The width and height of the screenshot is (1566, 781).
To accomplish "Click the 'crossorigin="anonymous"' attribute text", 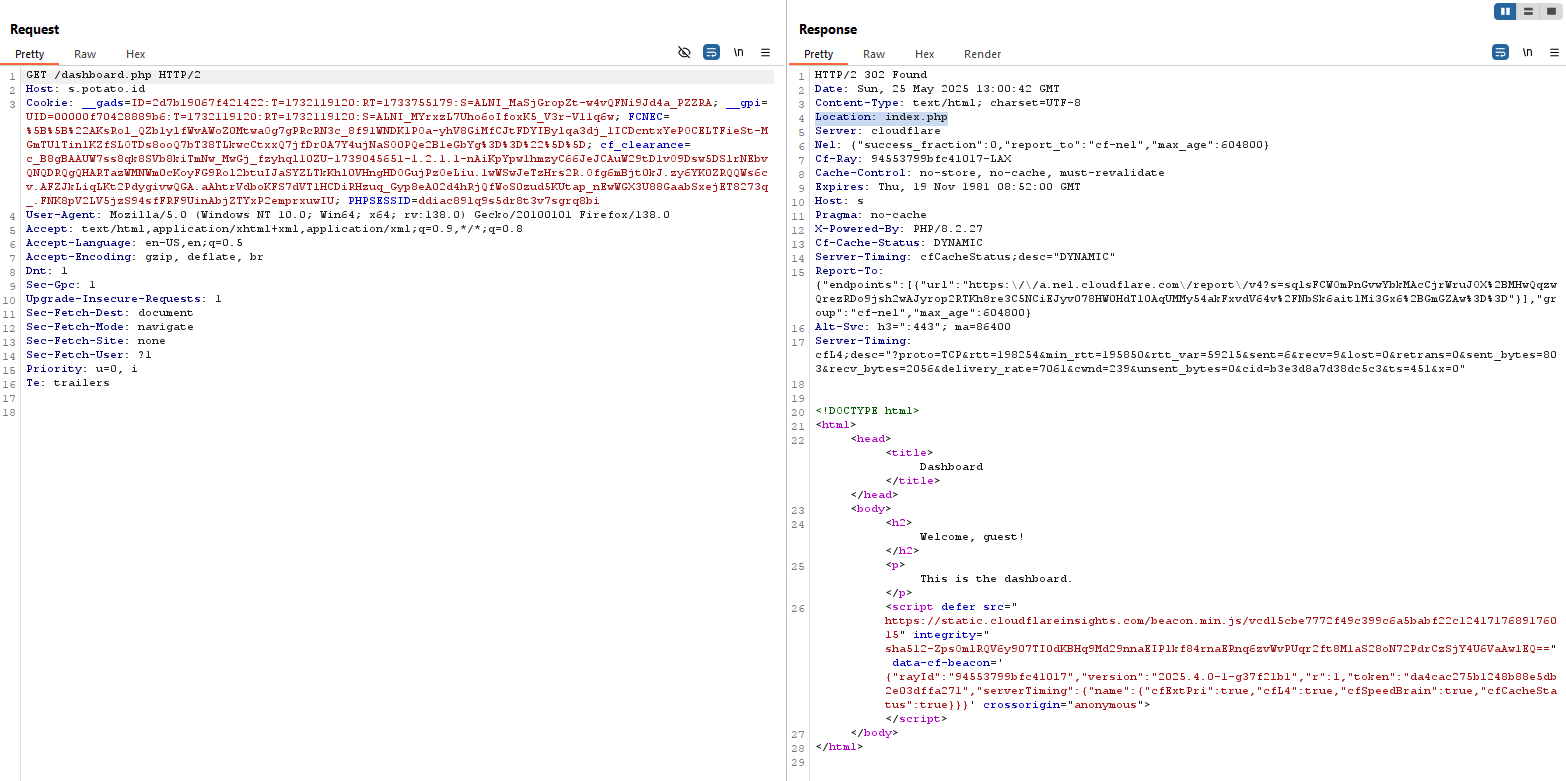I will [x=1063, y=705].
